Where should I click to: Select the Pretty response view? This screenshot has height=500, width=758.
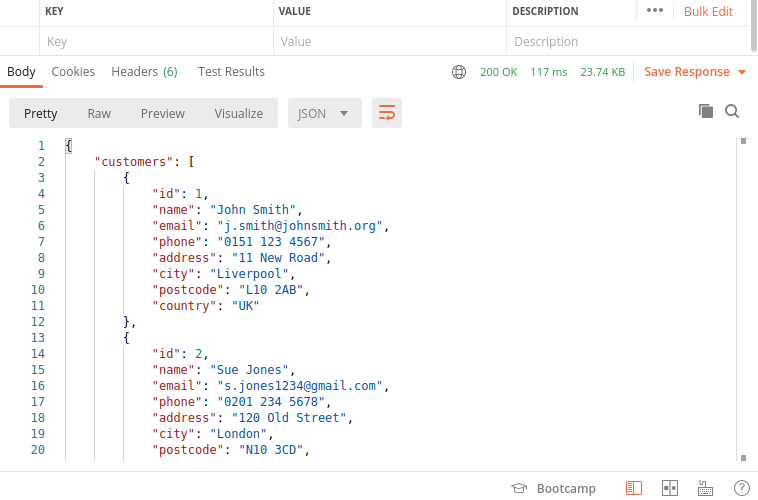pyautogui.click(x=41, y=113)
